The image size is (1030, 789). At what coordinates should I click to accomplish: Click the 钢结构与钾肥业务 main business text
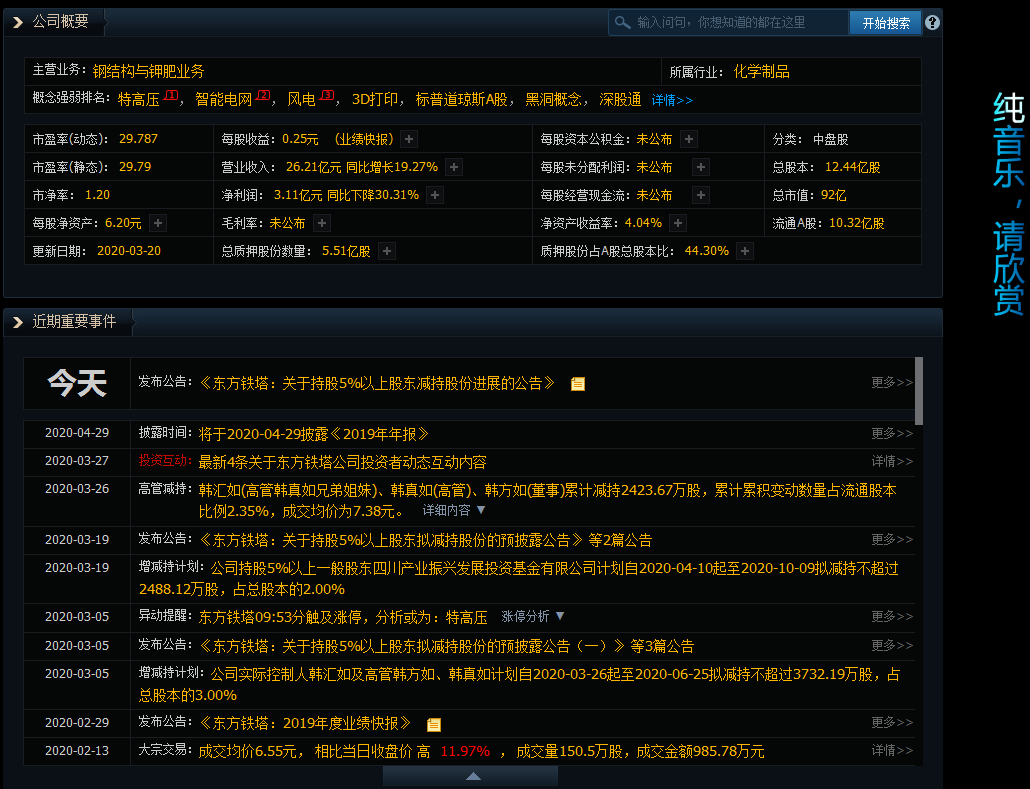(x=148, y=71)
